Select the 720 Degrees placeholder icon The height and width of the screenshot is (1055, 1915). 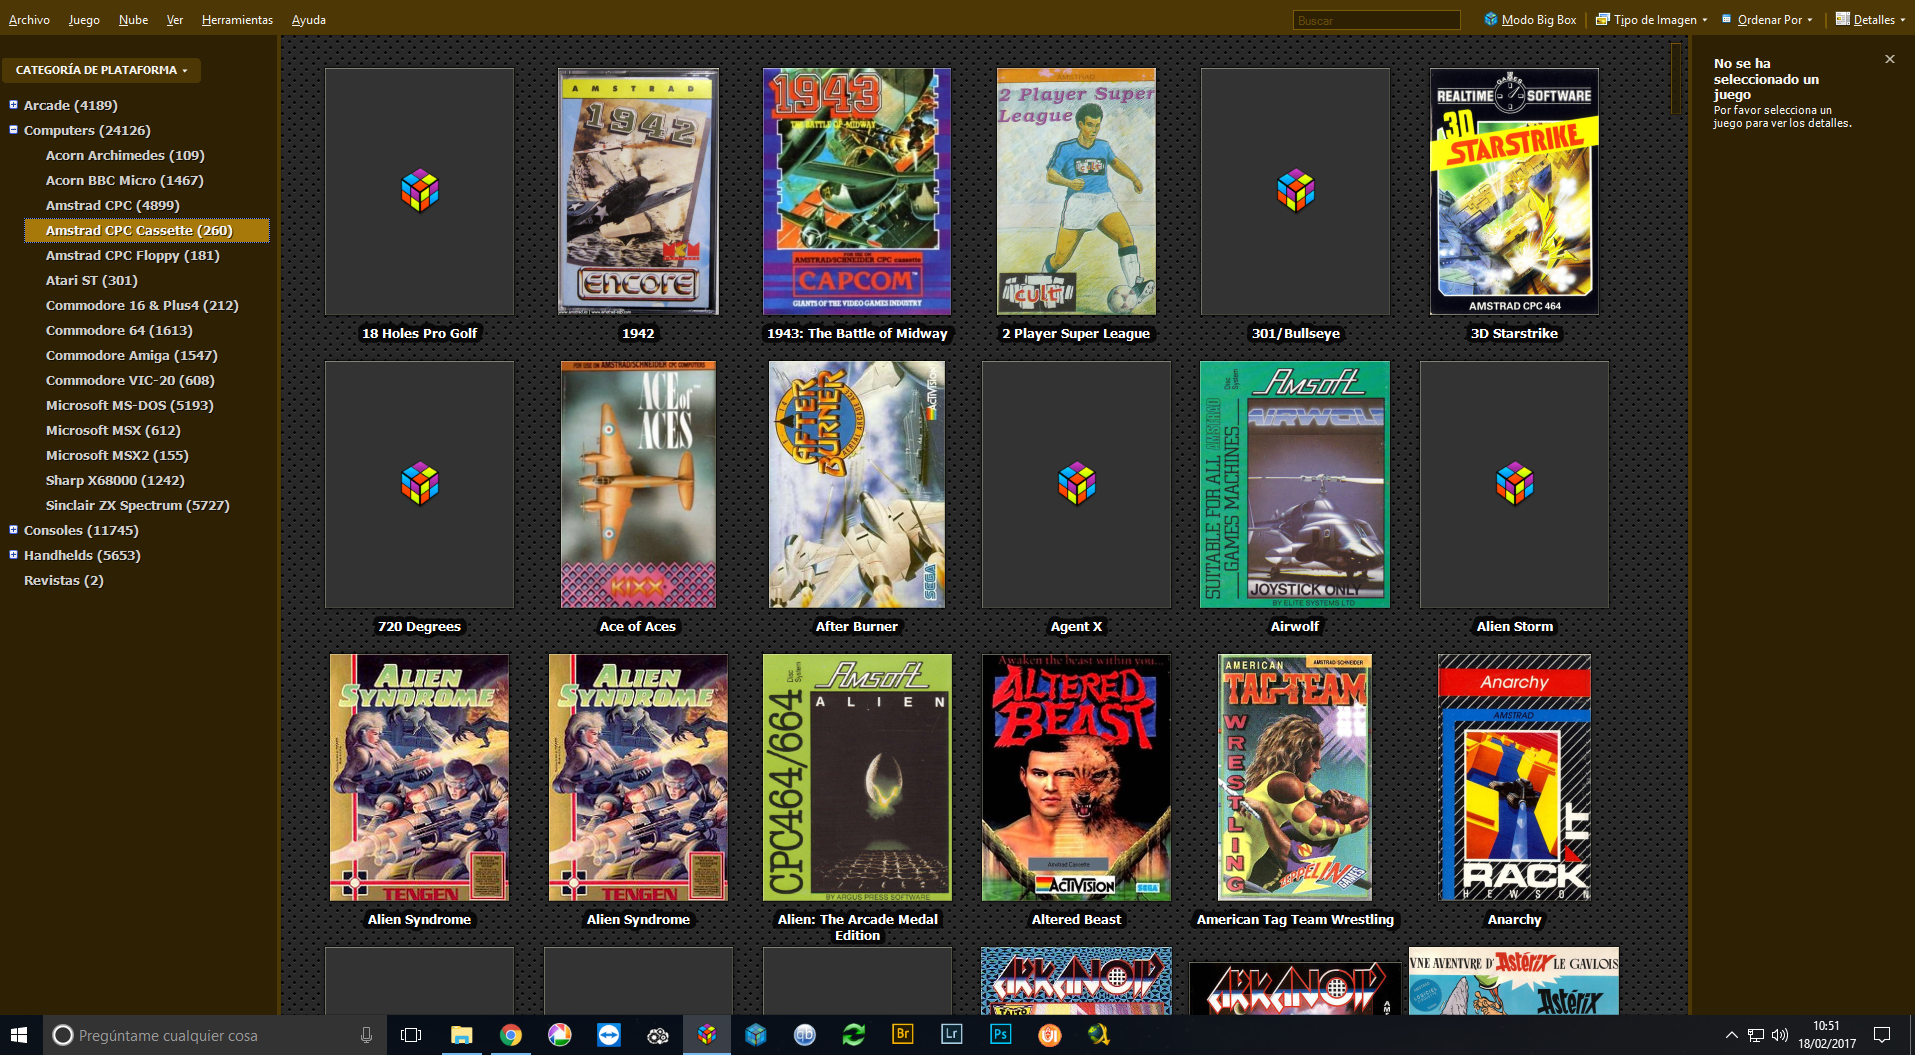point(419,484)
